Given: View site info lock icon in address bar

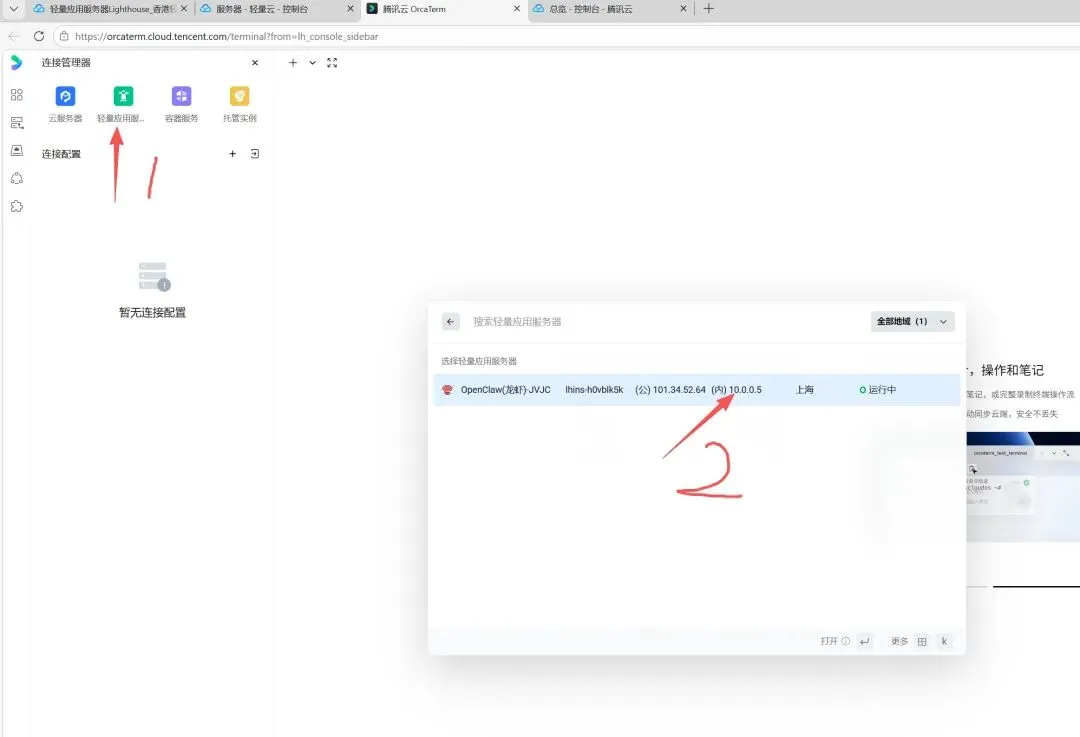Looking at the screenshot, I should 64,37.
